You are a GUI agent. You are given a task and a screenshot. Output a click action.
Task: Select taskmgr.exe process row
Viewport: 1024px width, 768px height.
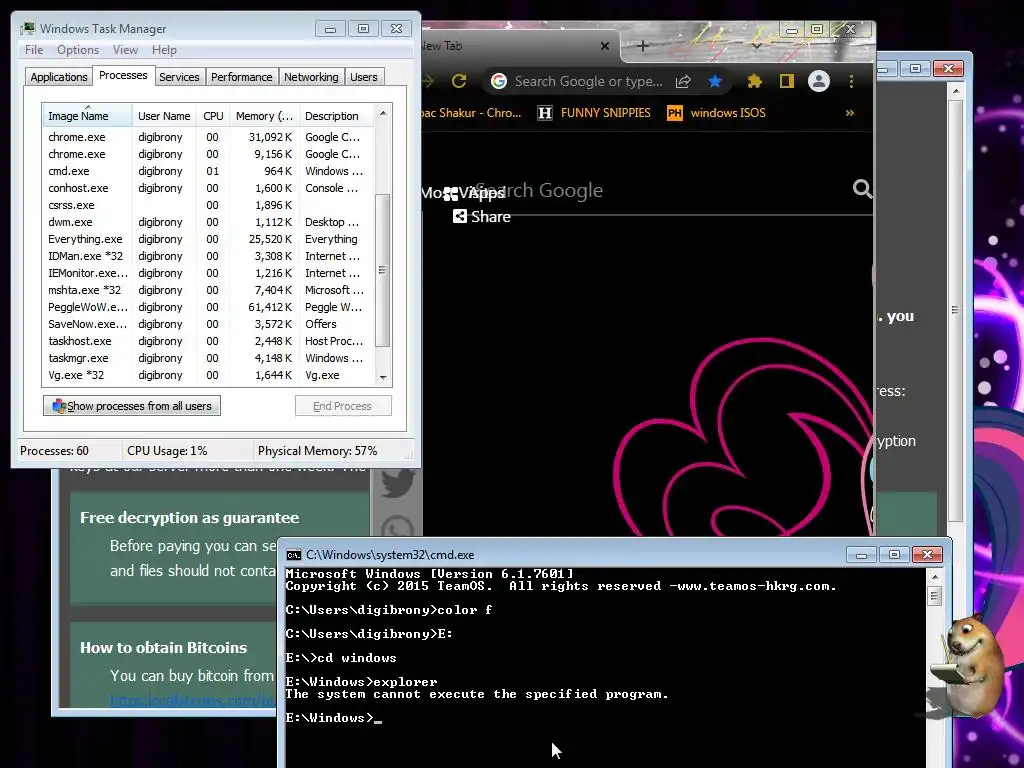(x=208, y=358)
